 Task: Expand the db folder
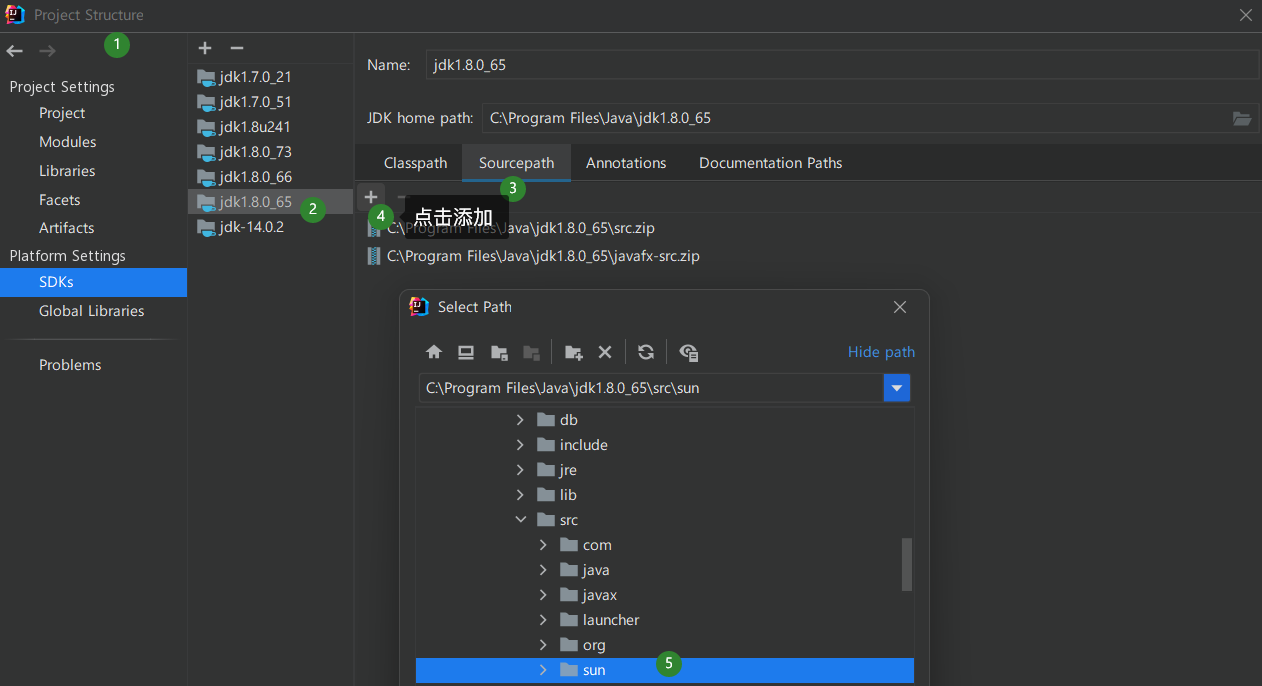(520, 420)
